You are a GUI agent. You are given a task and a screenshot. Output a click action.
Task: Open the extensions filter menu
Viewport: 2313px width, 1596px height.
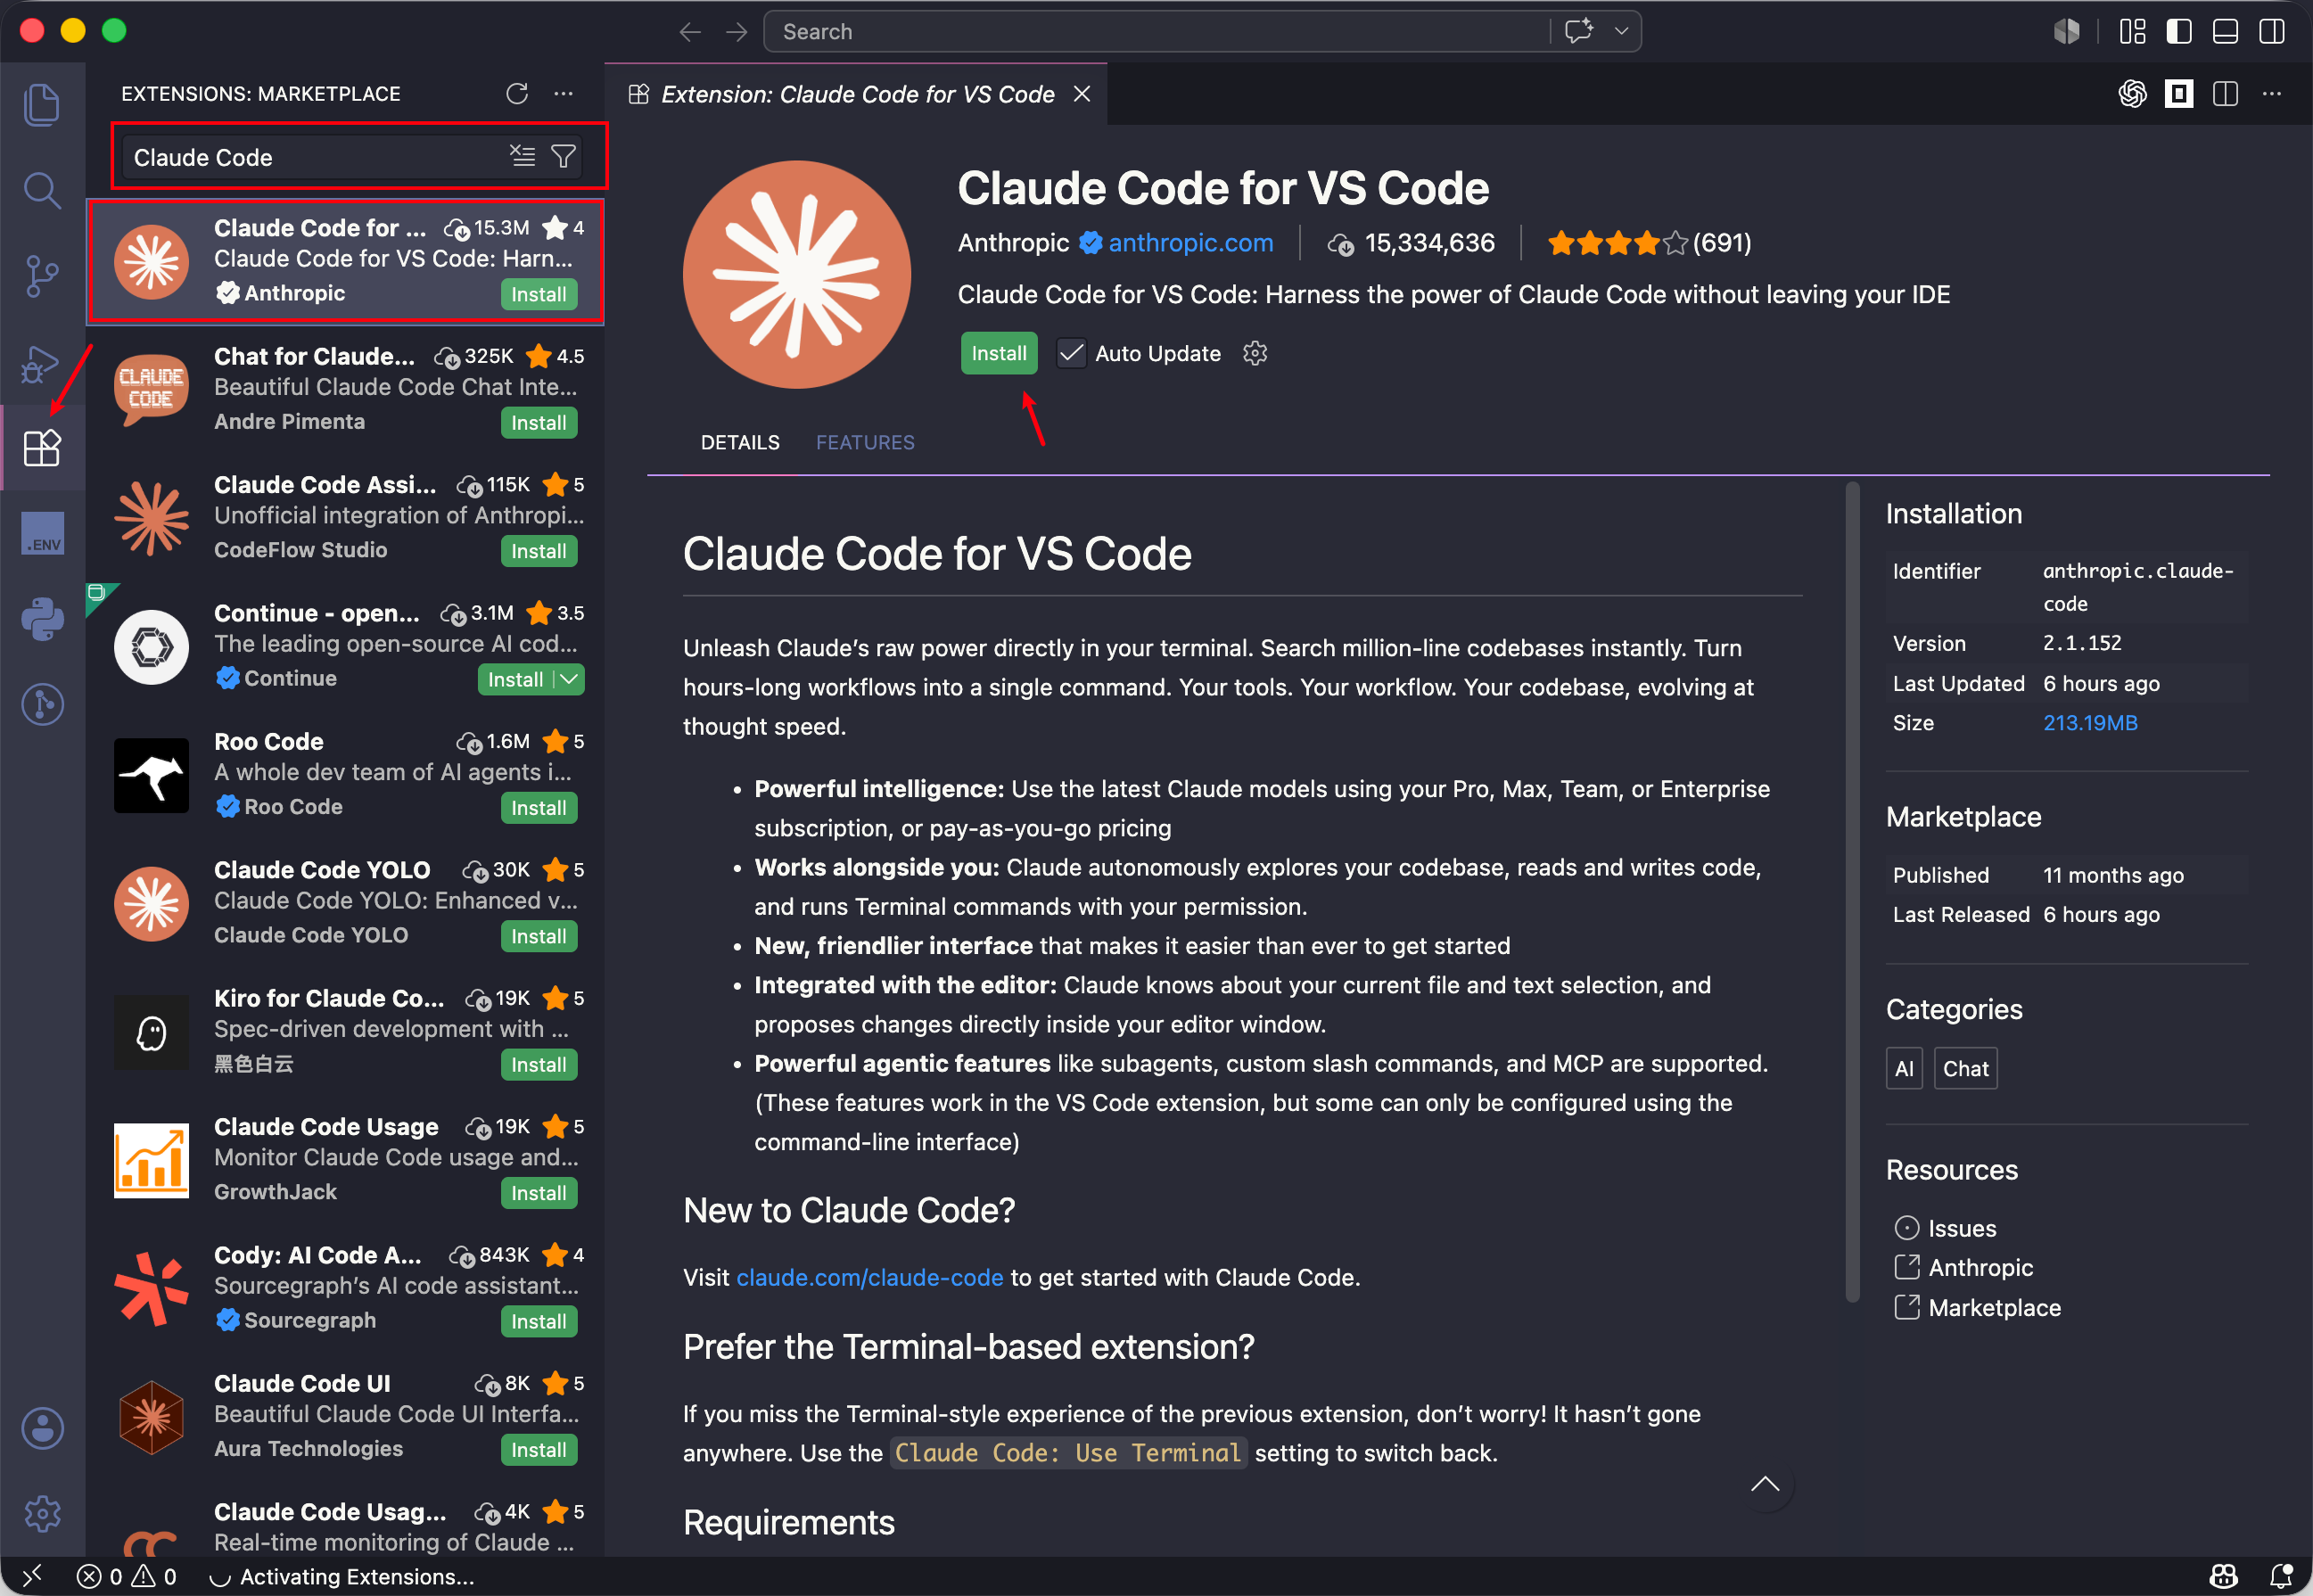point(564,156)
